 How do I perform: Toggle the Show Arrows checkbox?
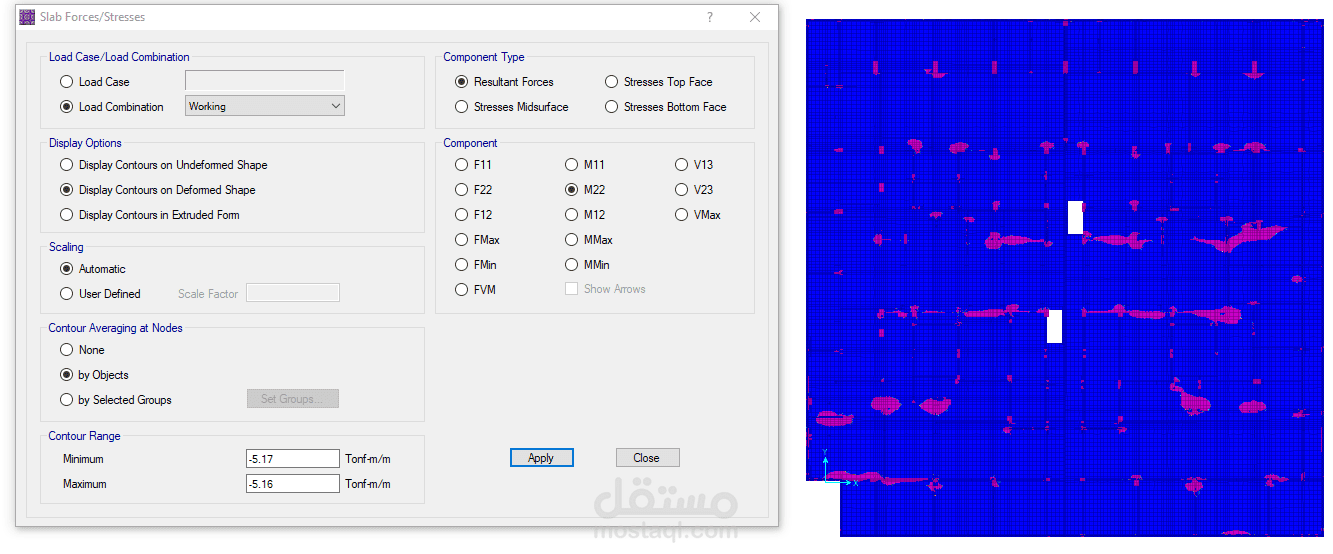(572, 289)
